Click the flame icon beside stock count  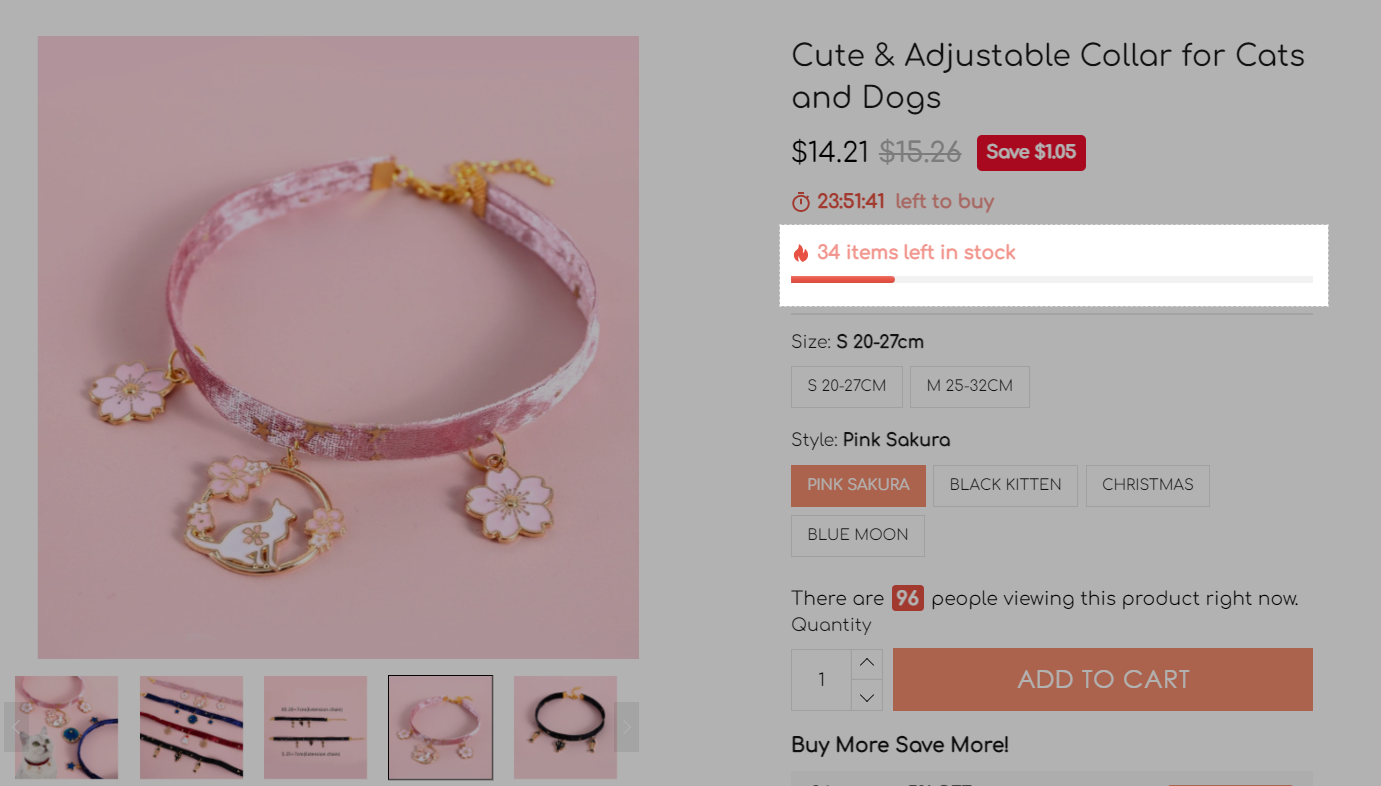pyautogui.click(x=800, y=253)
